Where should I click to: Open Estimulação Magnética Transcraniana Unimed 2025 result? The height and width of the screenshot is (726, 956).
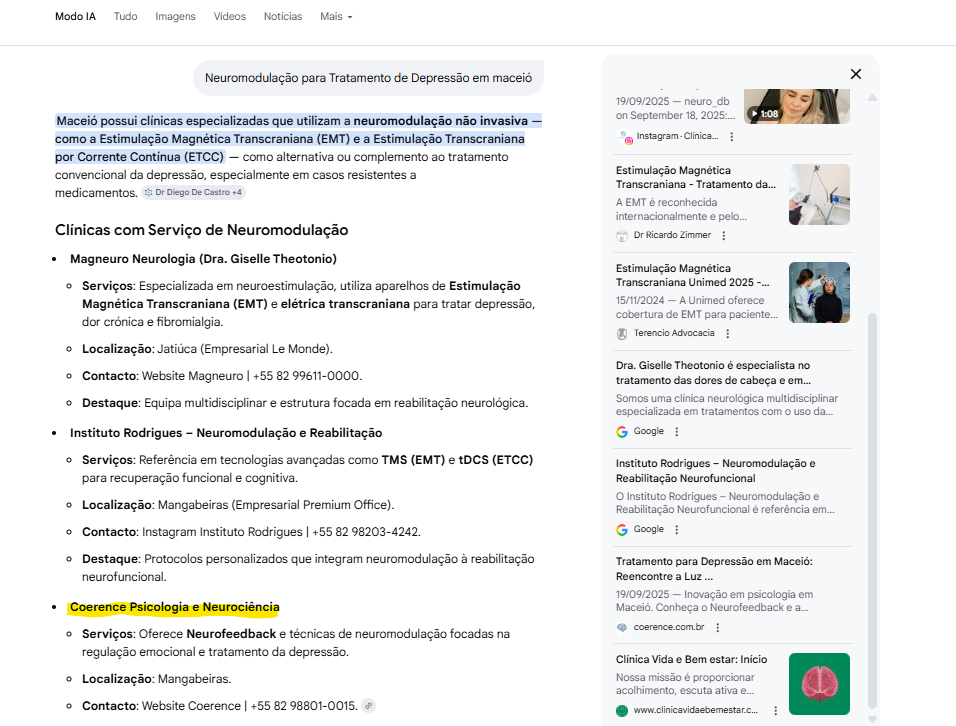693,276
